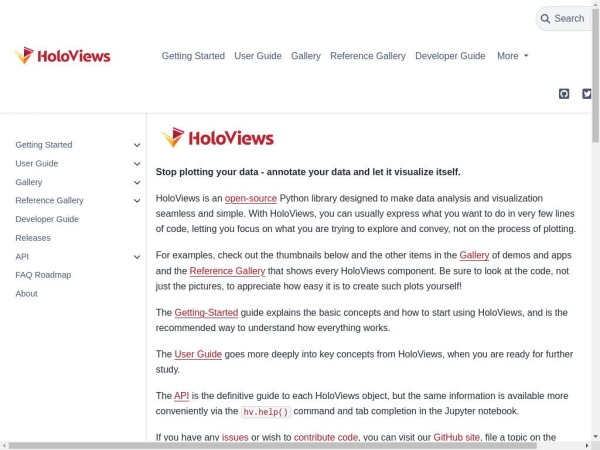
Task: Follow the User Guide link in the paragraph
Action: point(198,354)
